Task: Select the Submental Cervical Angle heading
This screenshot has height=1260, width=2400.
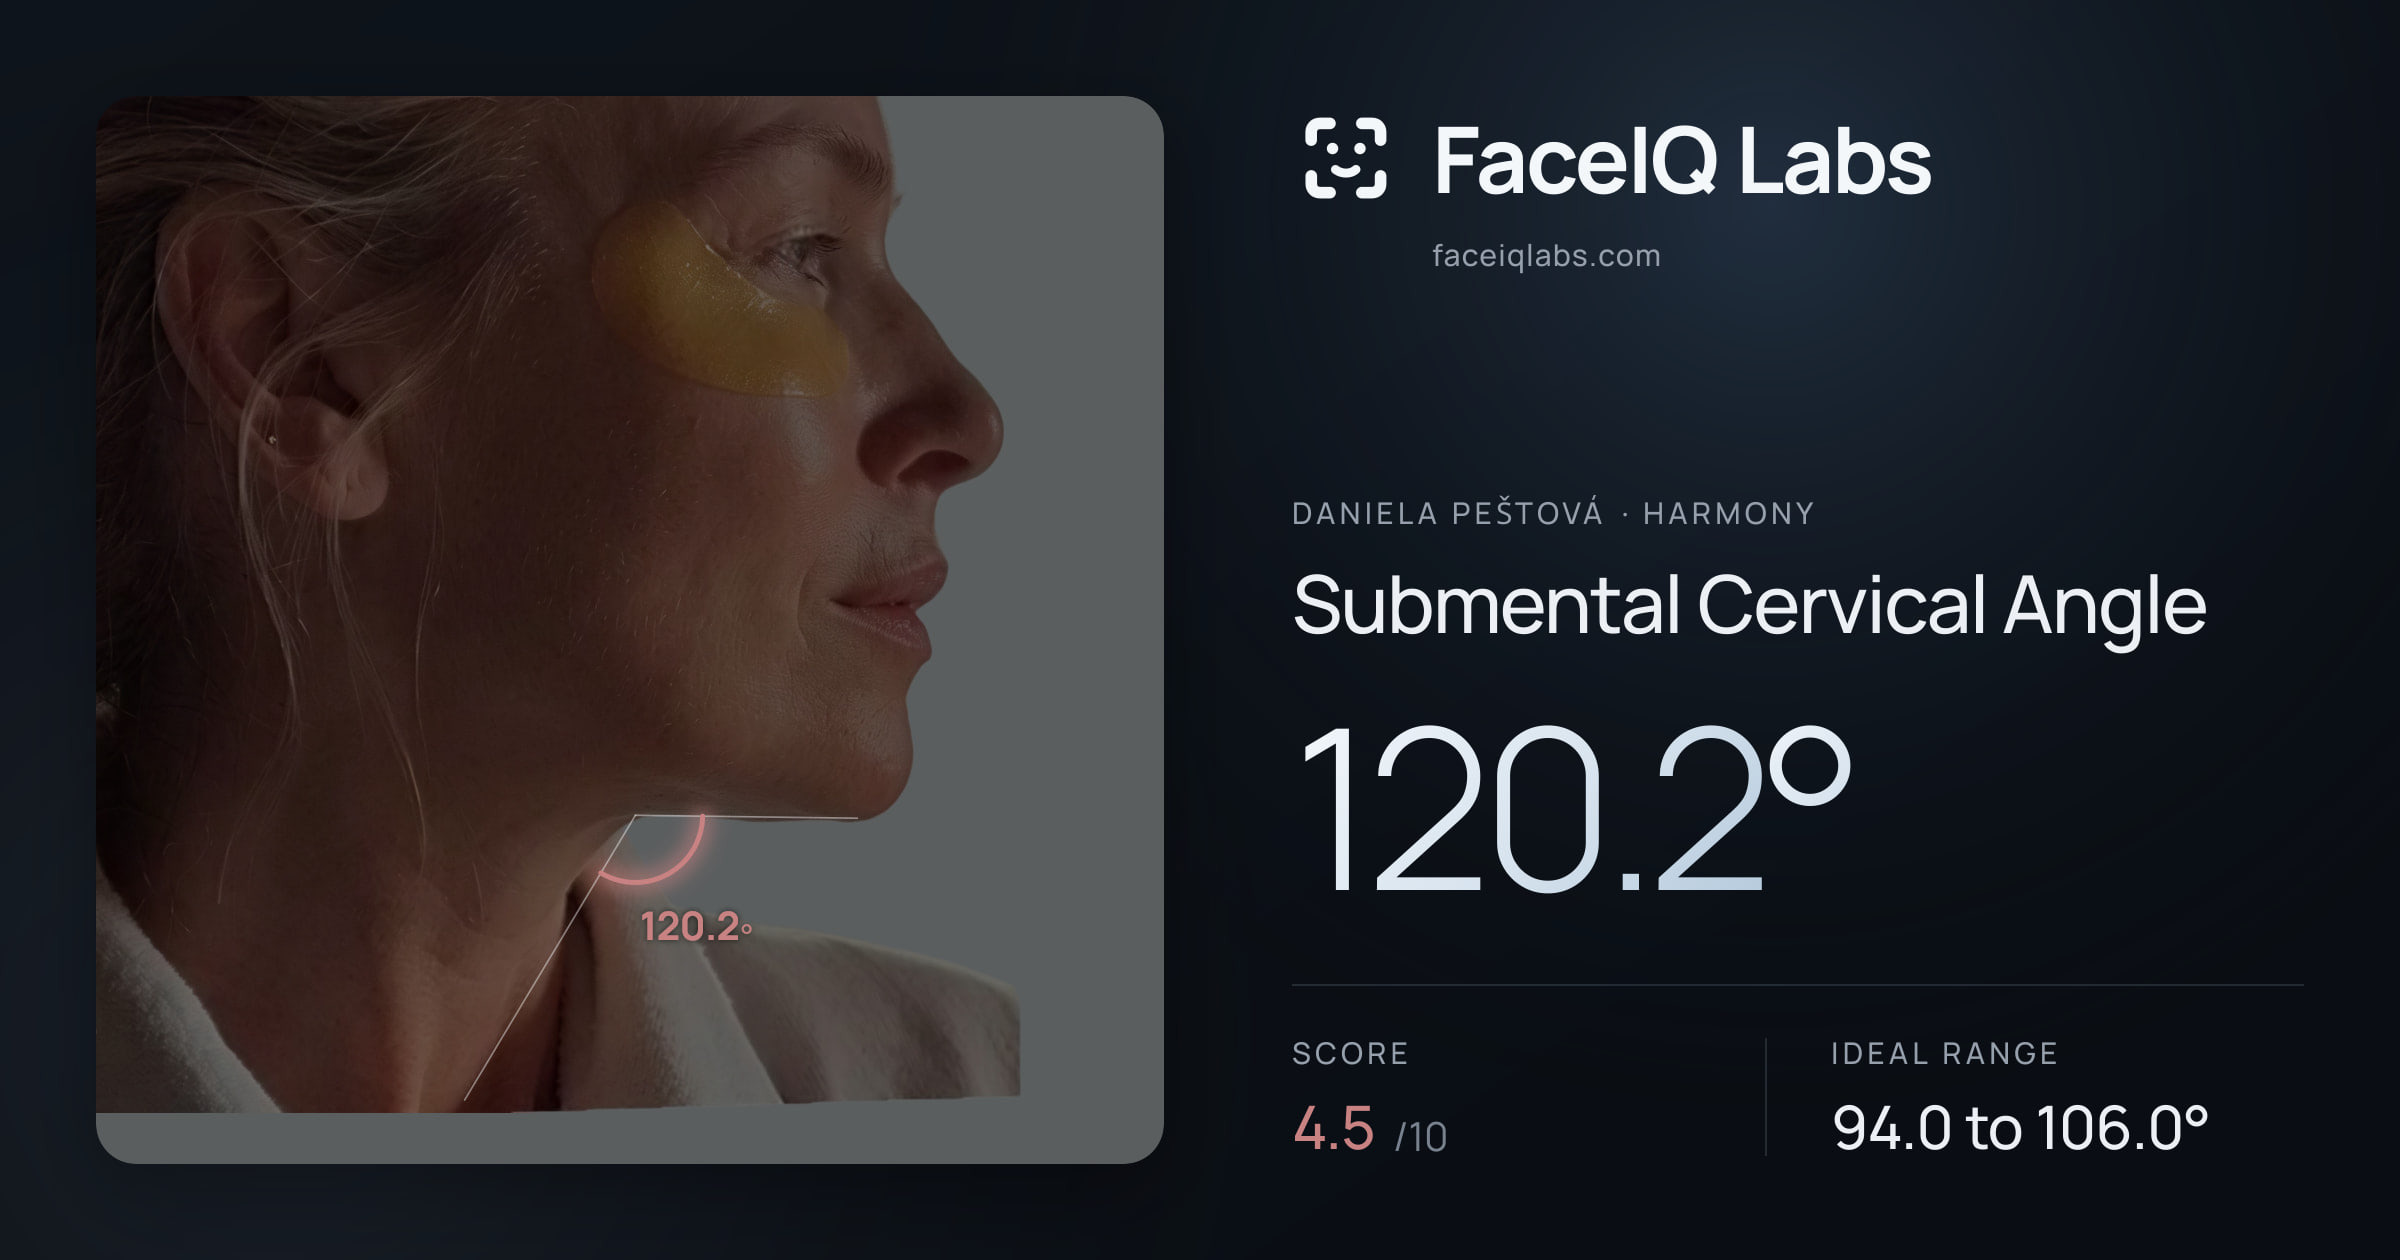Action: click(x=1749, y=606)
